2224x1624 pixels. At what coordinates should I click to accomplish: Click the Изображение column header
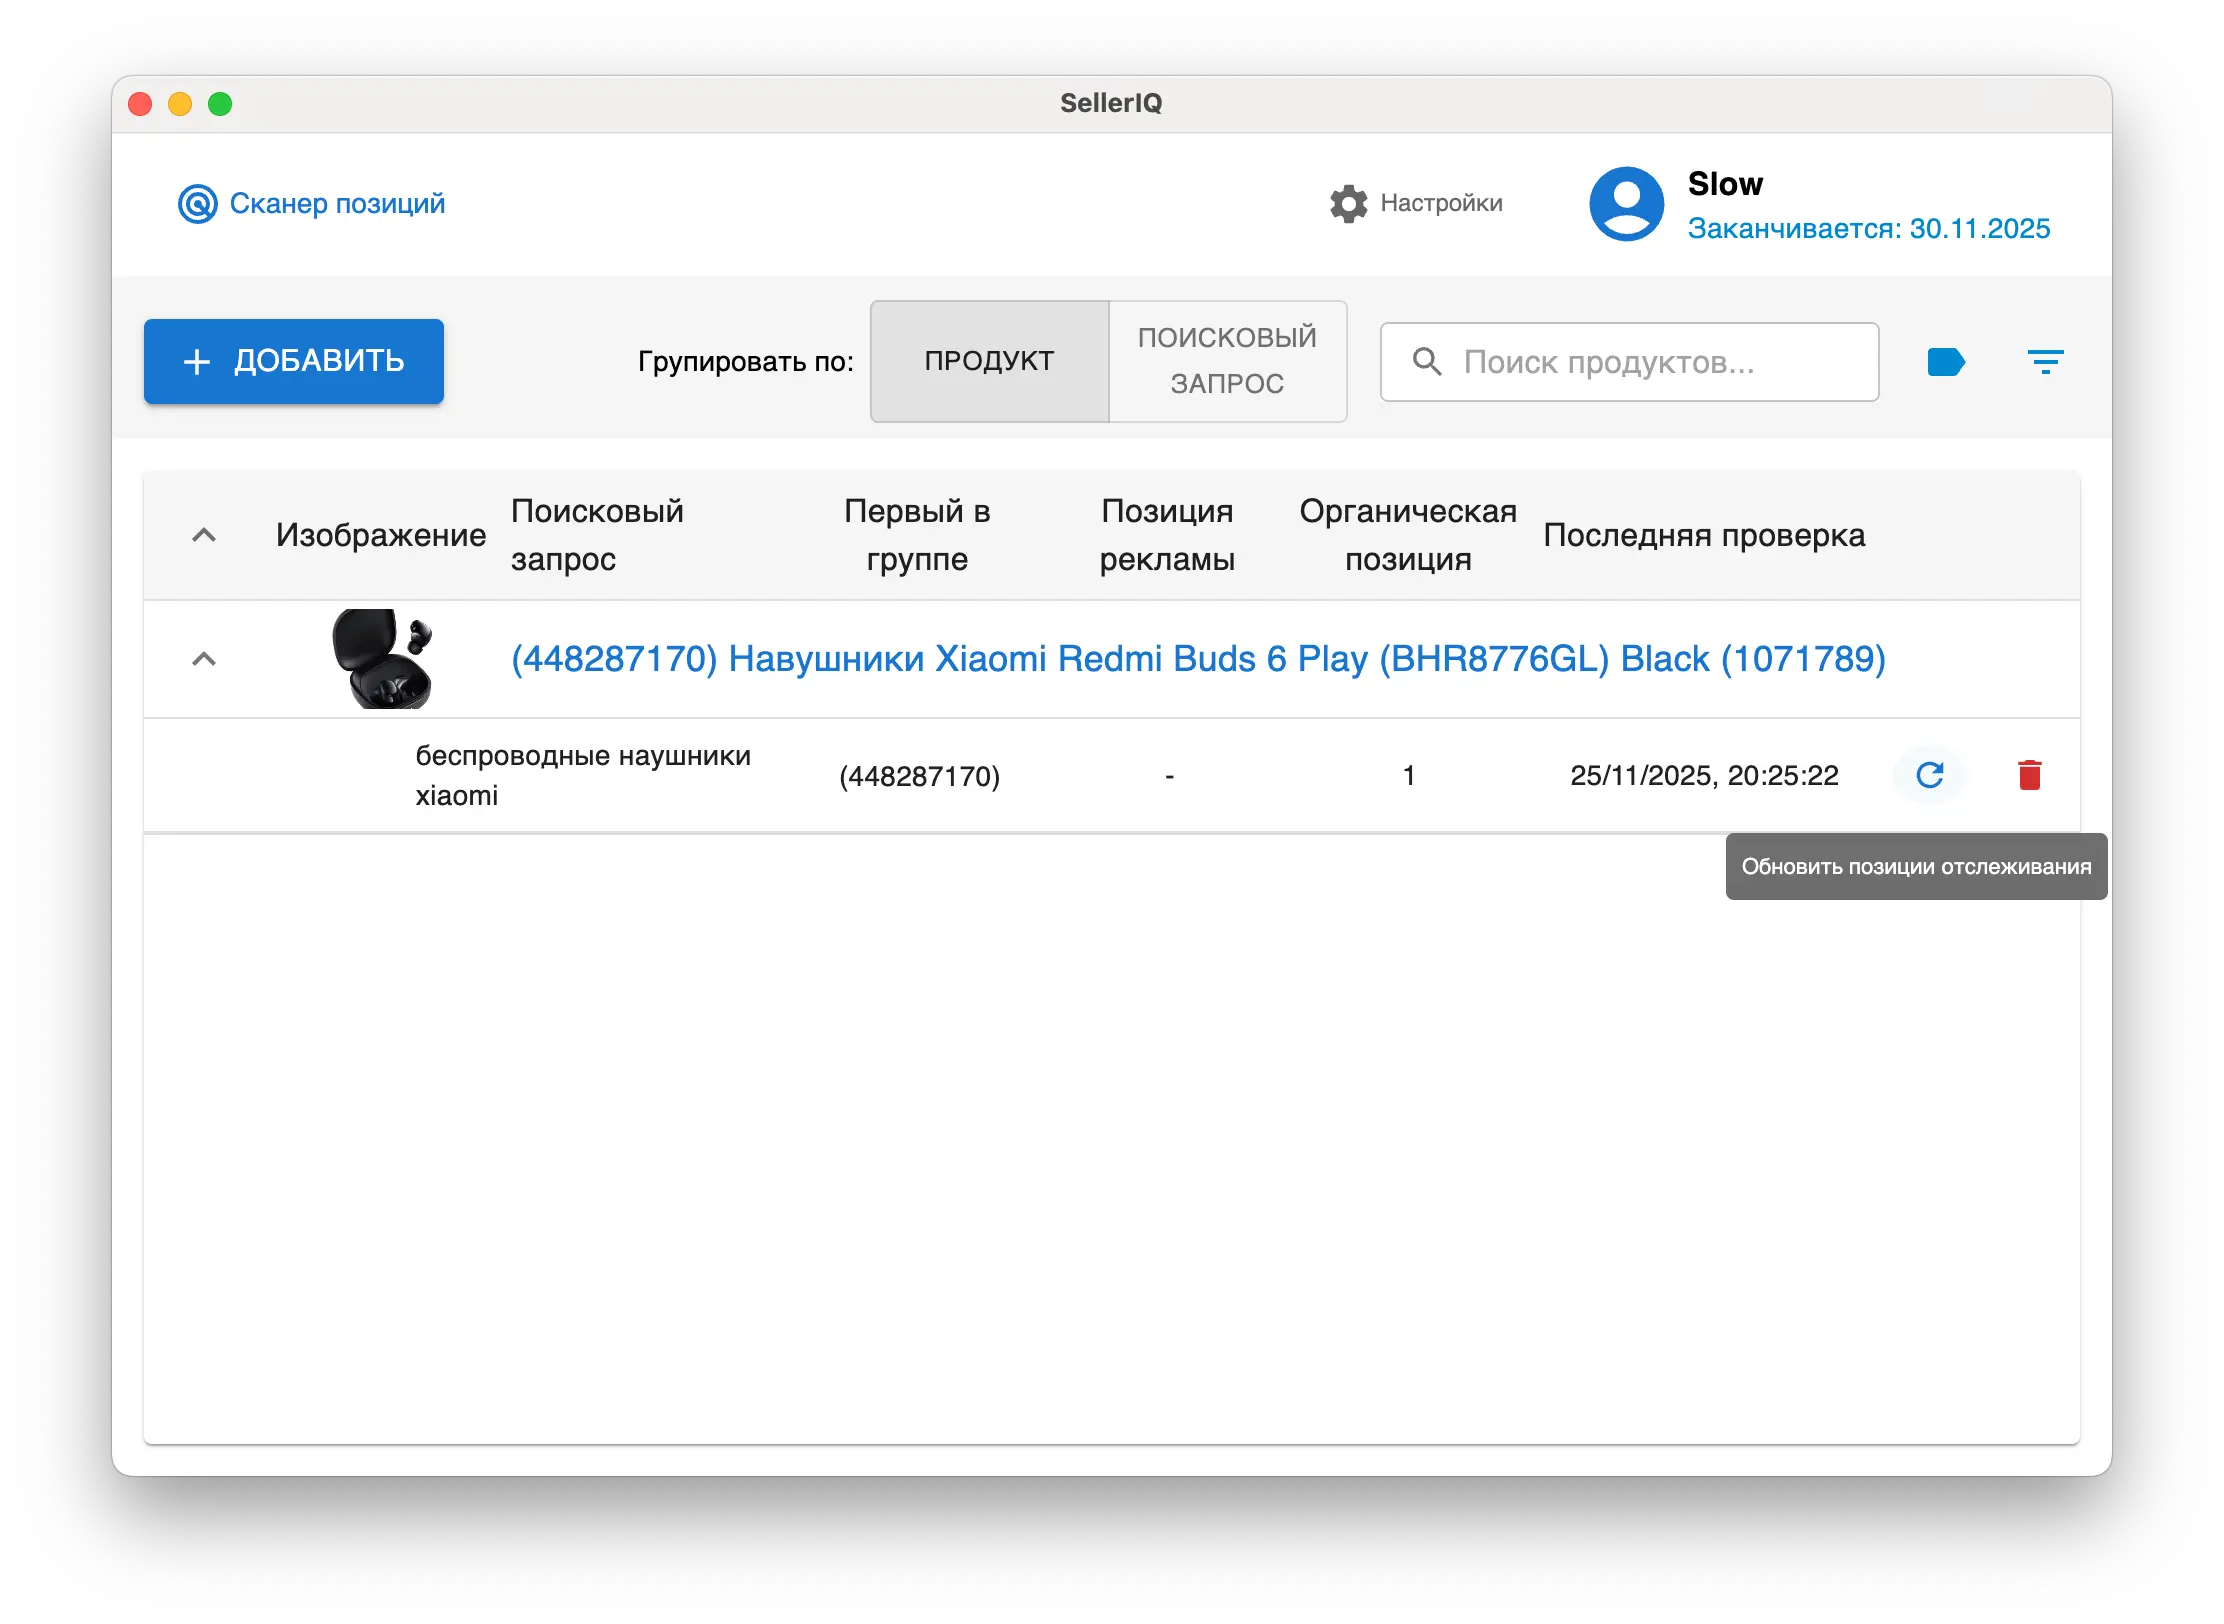(x=381, y=535)
